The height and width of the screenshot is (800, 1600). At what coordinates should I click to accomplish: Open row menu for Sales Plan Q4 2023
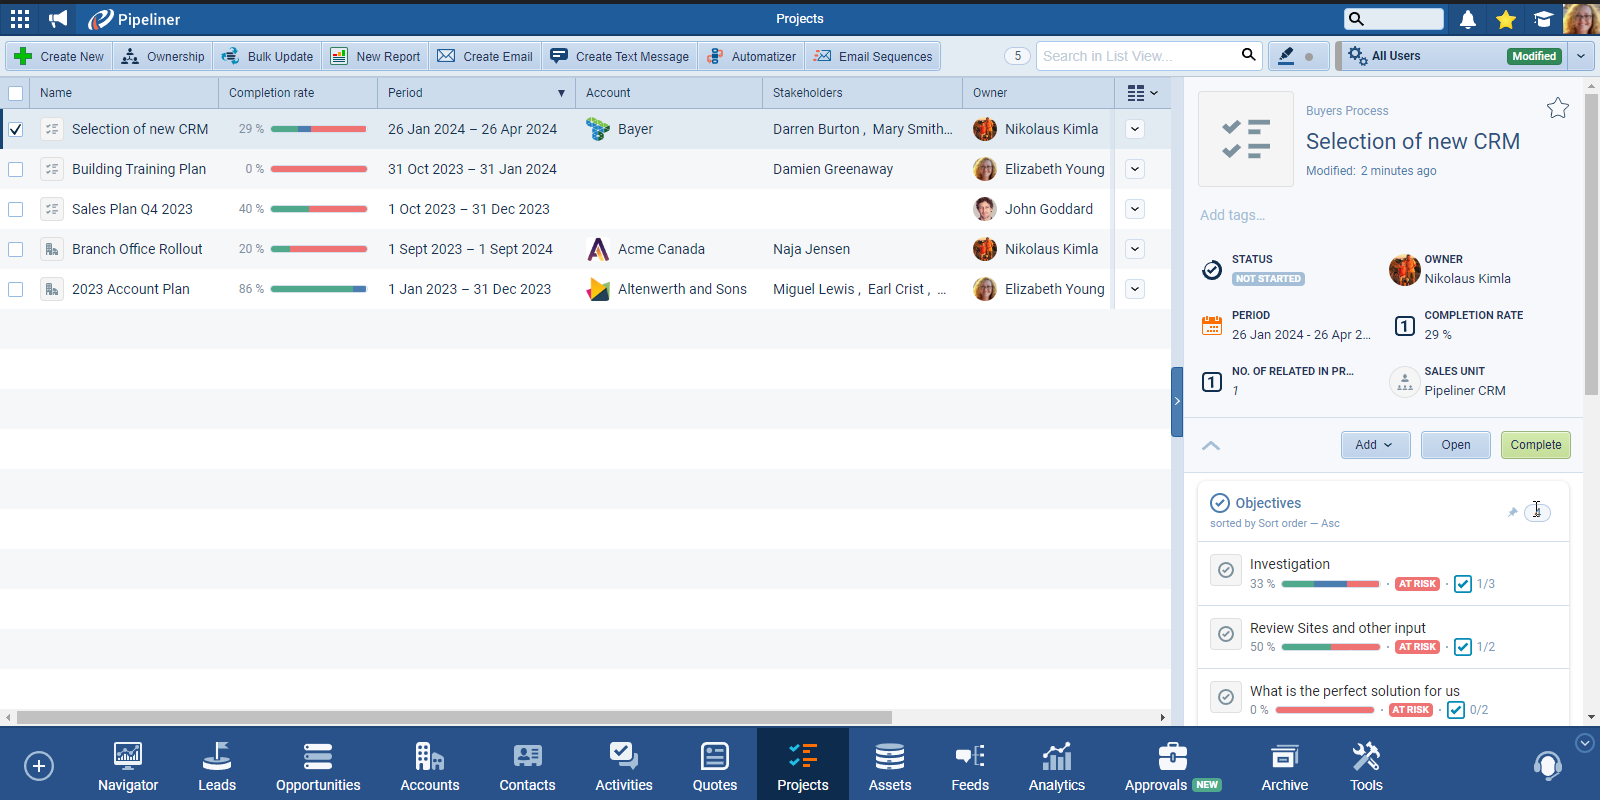1135,209
